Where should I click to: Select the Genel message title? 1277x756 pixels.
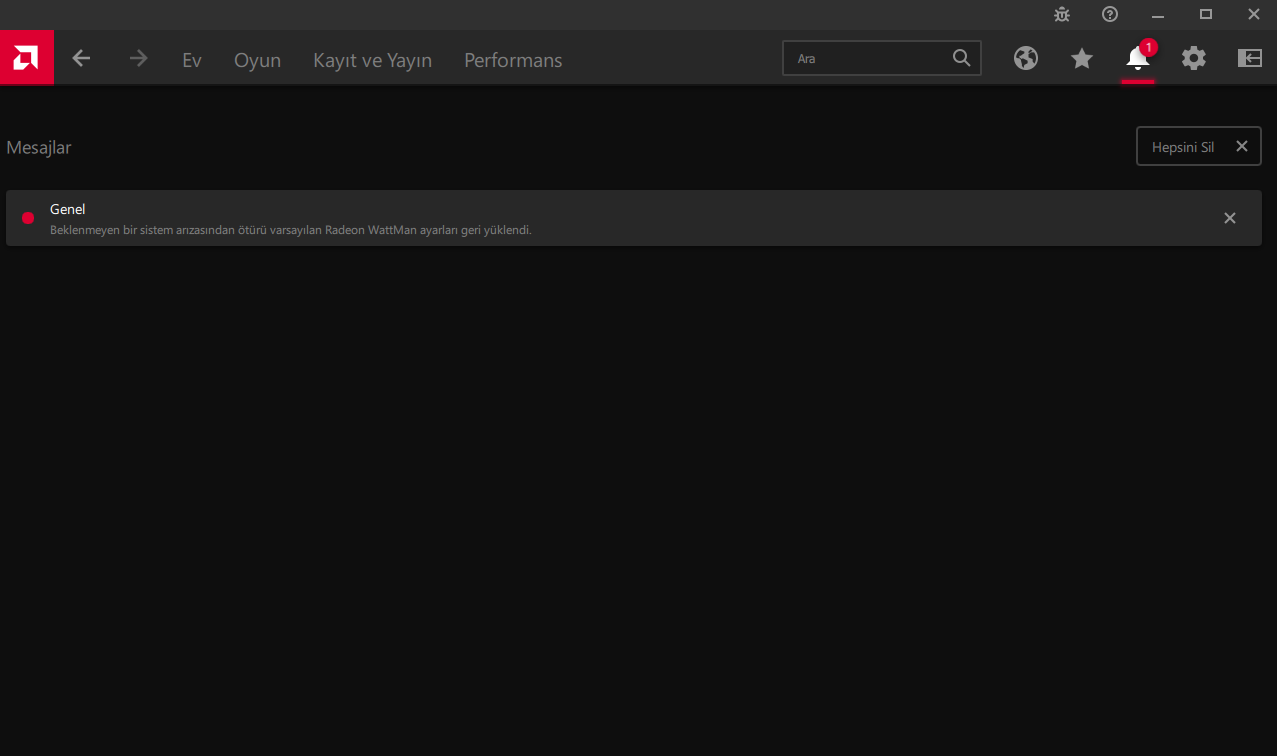[x=68, y=209]
